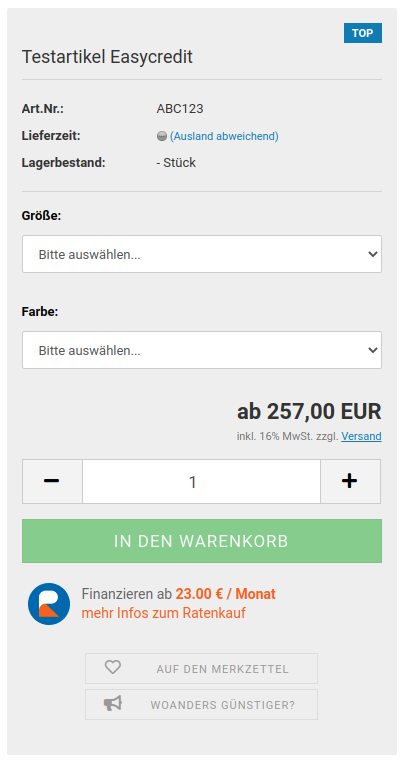Viewport: 403px width, 763px height.
Task: Open the Farbe dropdown
Action: pyautogui.click(x=202, y=350)
